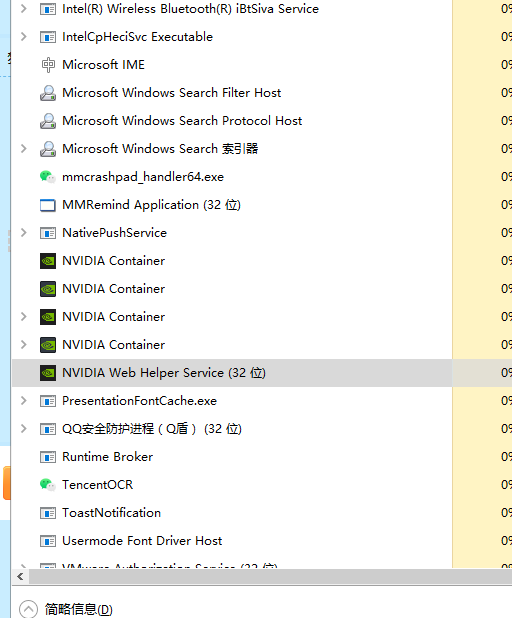Expand the IntelCpHeciSvc Executable process
The height and width of the screenshot is (618, 512).
[24, 37]
